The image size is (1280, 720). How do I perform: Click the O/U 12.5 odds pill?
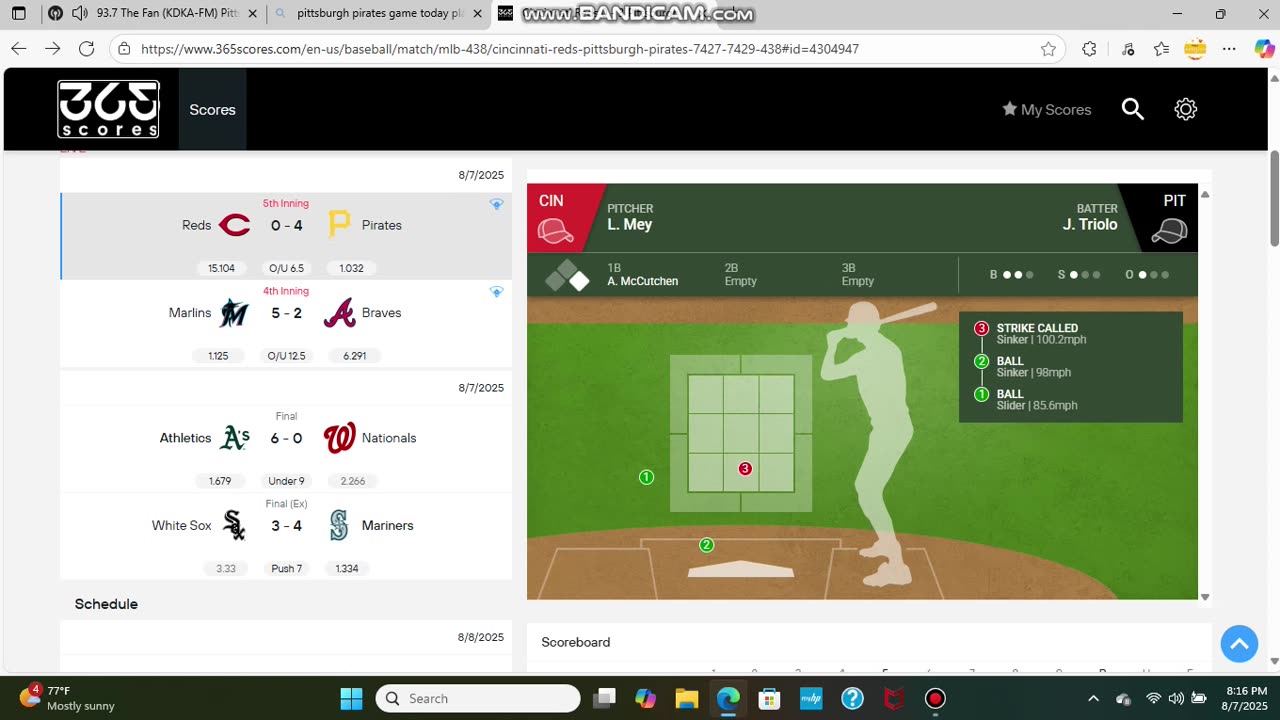(x=286, y=356)
